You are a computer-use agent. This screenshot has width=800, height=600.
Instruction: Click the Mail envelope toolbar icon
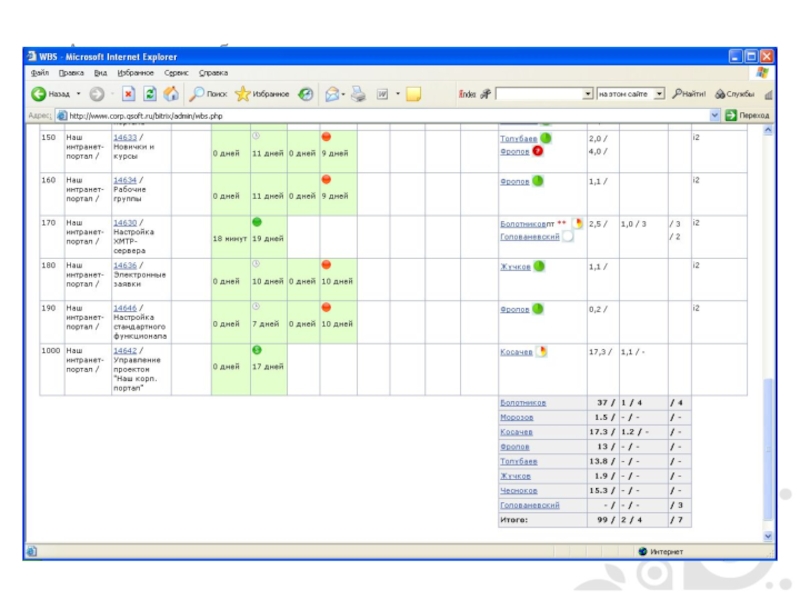(333, 94)
